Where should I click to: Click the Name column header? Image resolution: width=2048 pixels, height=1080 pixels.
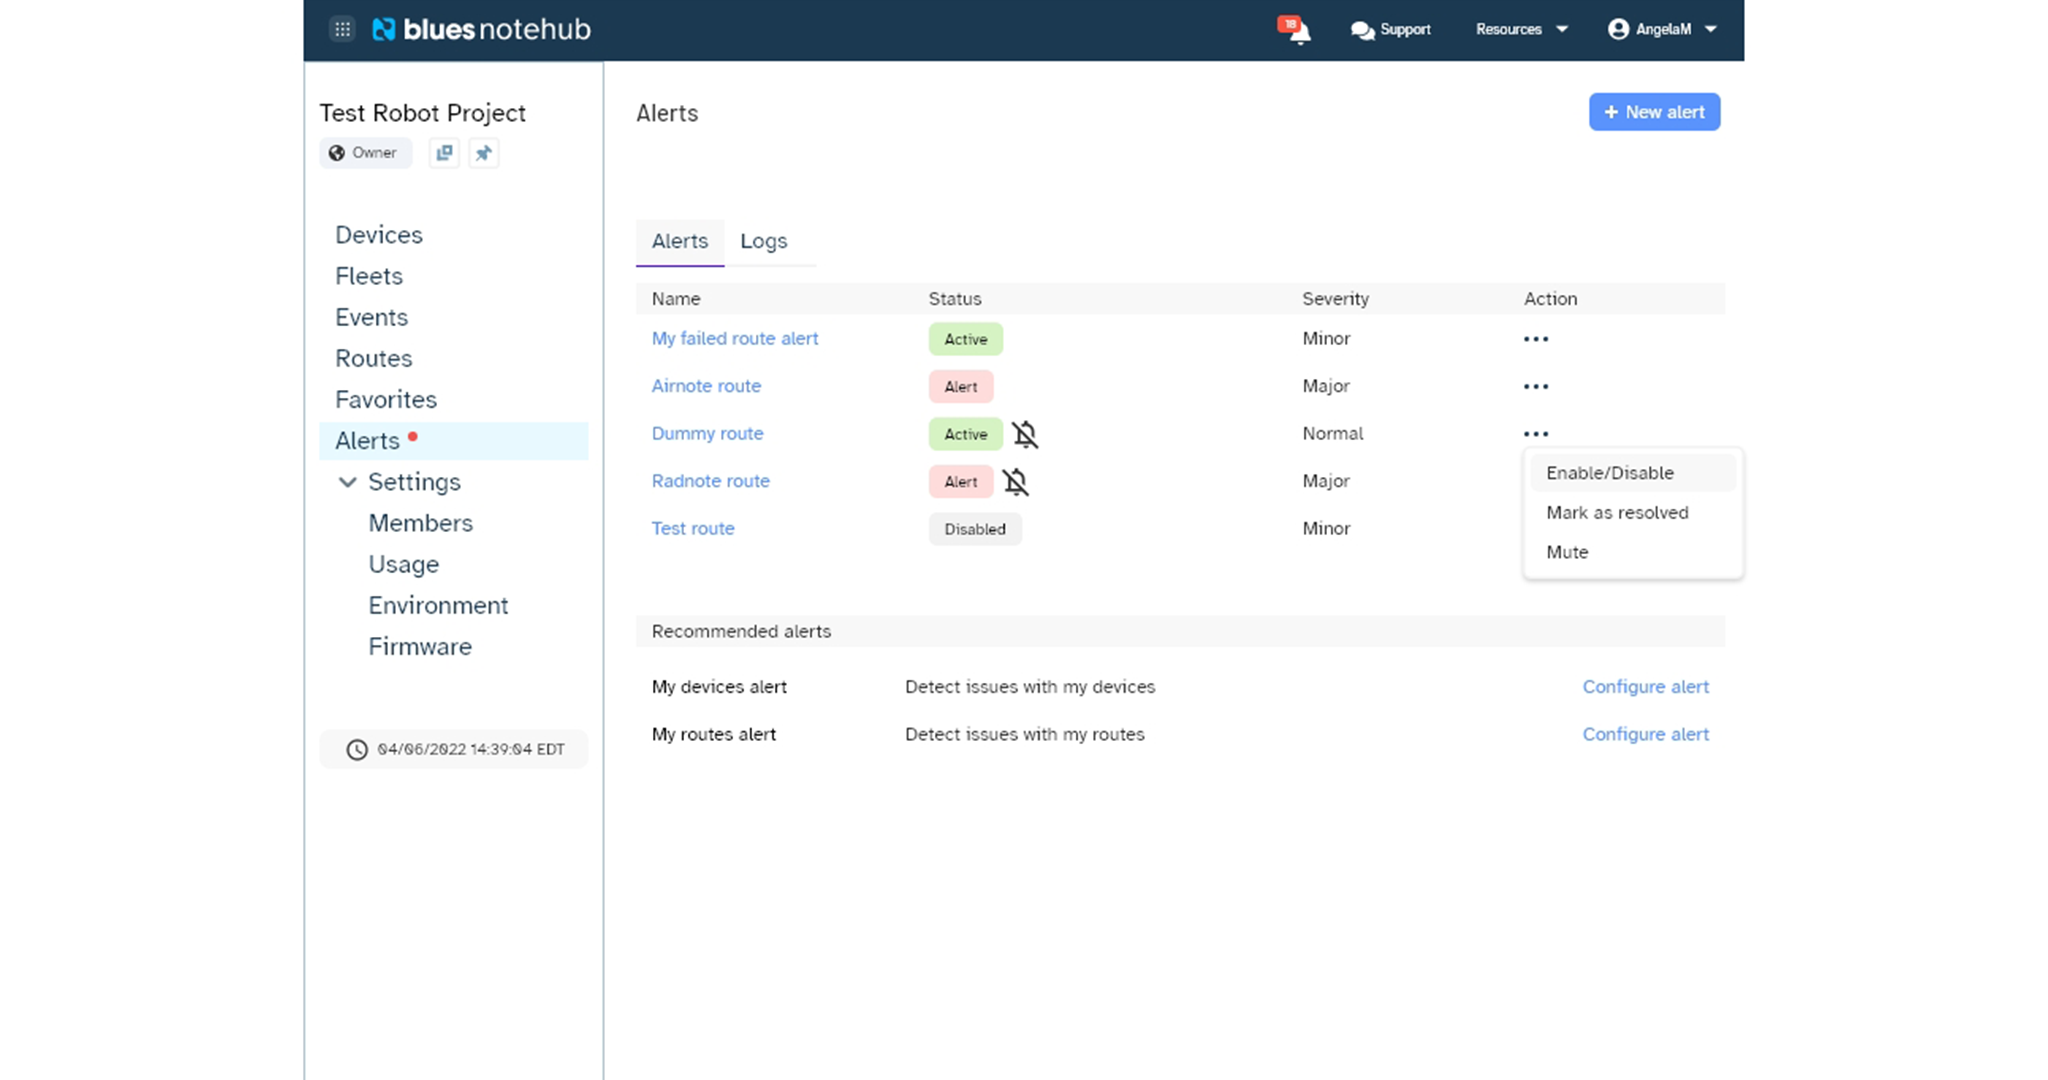[x=676, y=299]
